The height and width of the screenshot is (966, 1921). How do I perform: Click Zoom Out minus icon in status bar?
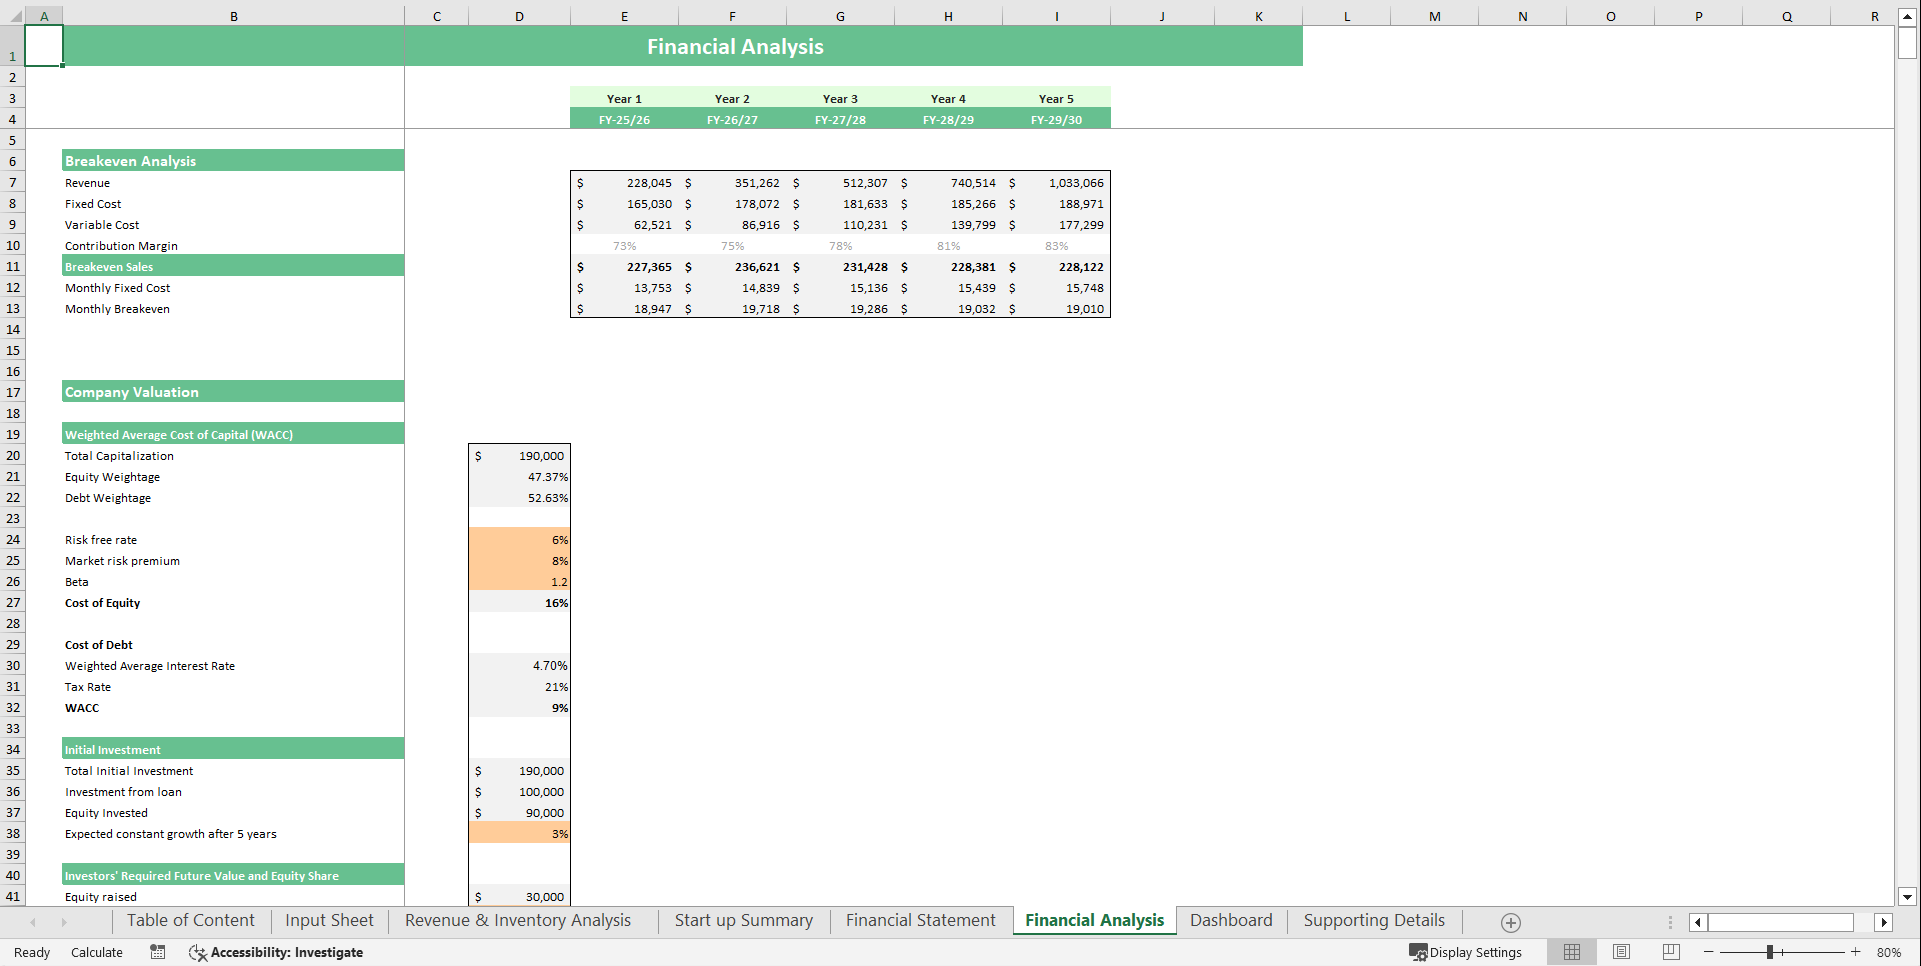coord(1710,952)
